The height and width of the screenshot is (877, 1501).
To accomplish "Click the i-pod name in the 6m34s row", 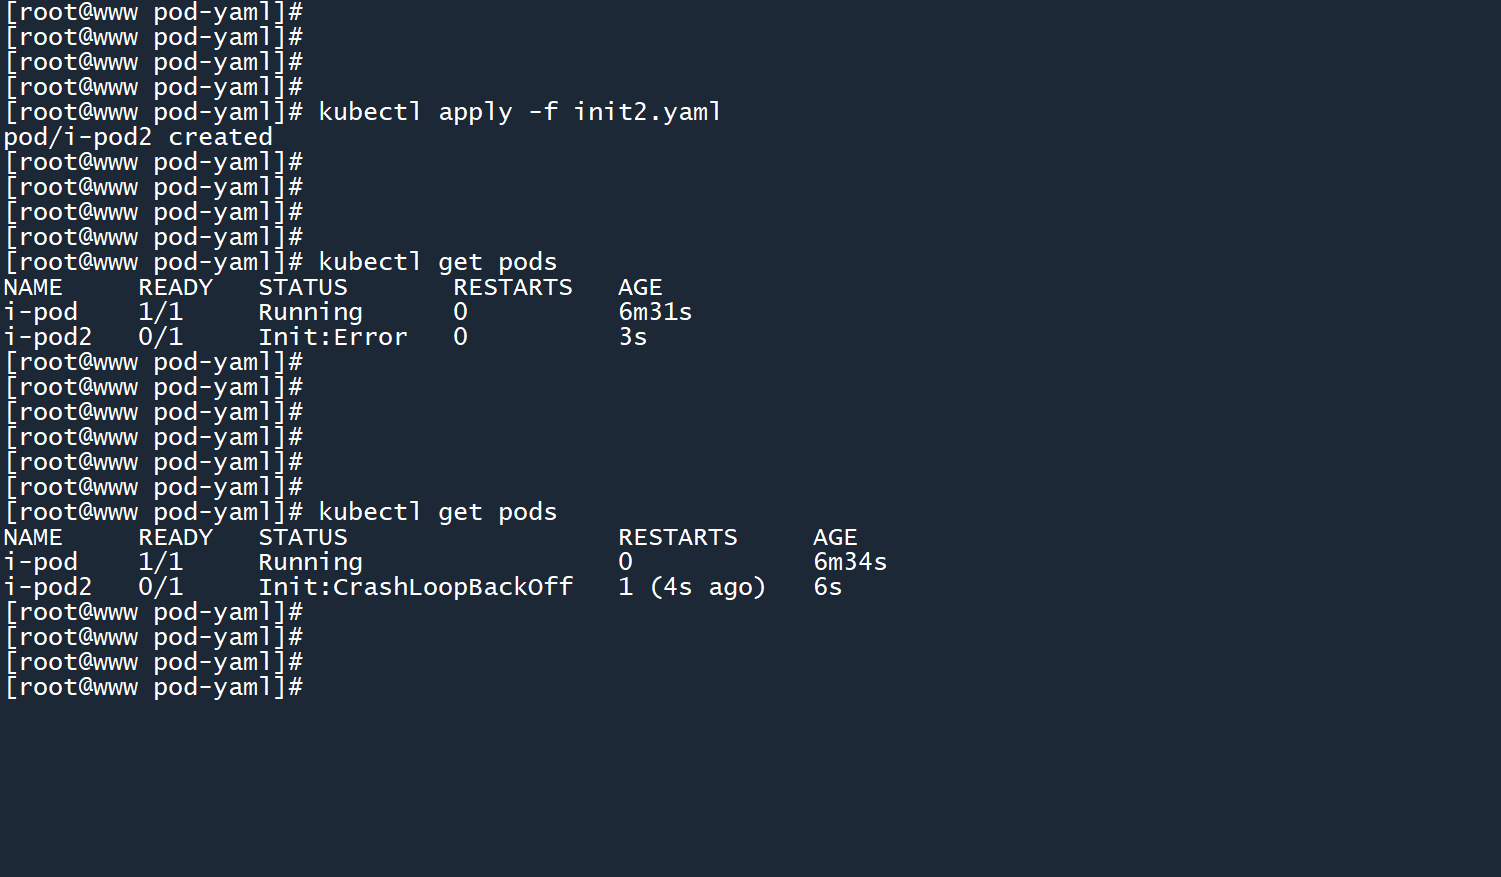I will [x=41, y=562].
